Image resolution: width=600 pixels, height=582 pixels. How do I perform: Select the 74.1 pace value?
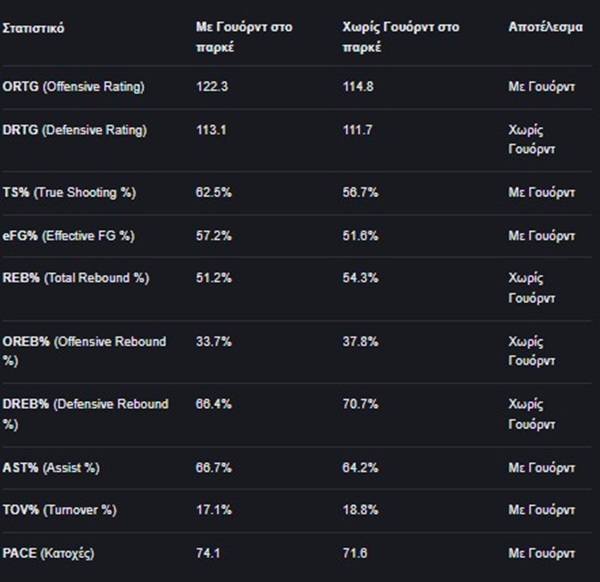pyautogui.click(x=207, y=552)
